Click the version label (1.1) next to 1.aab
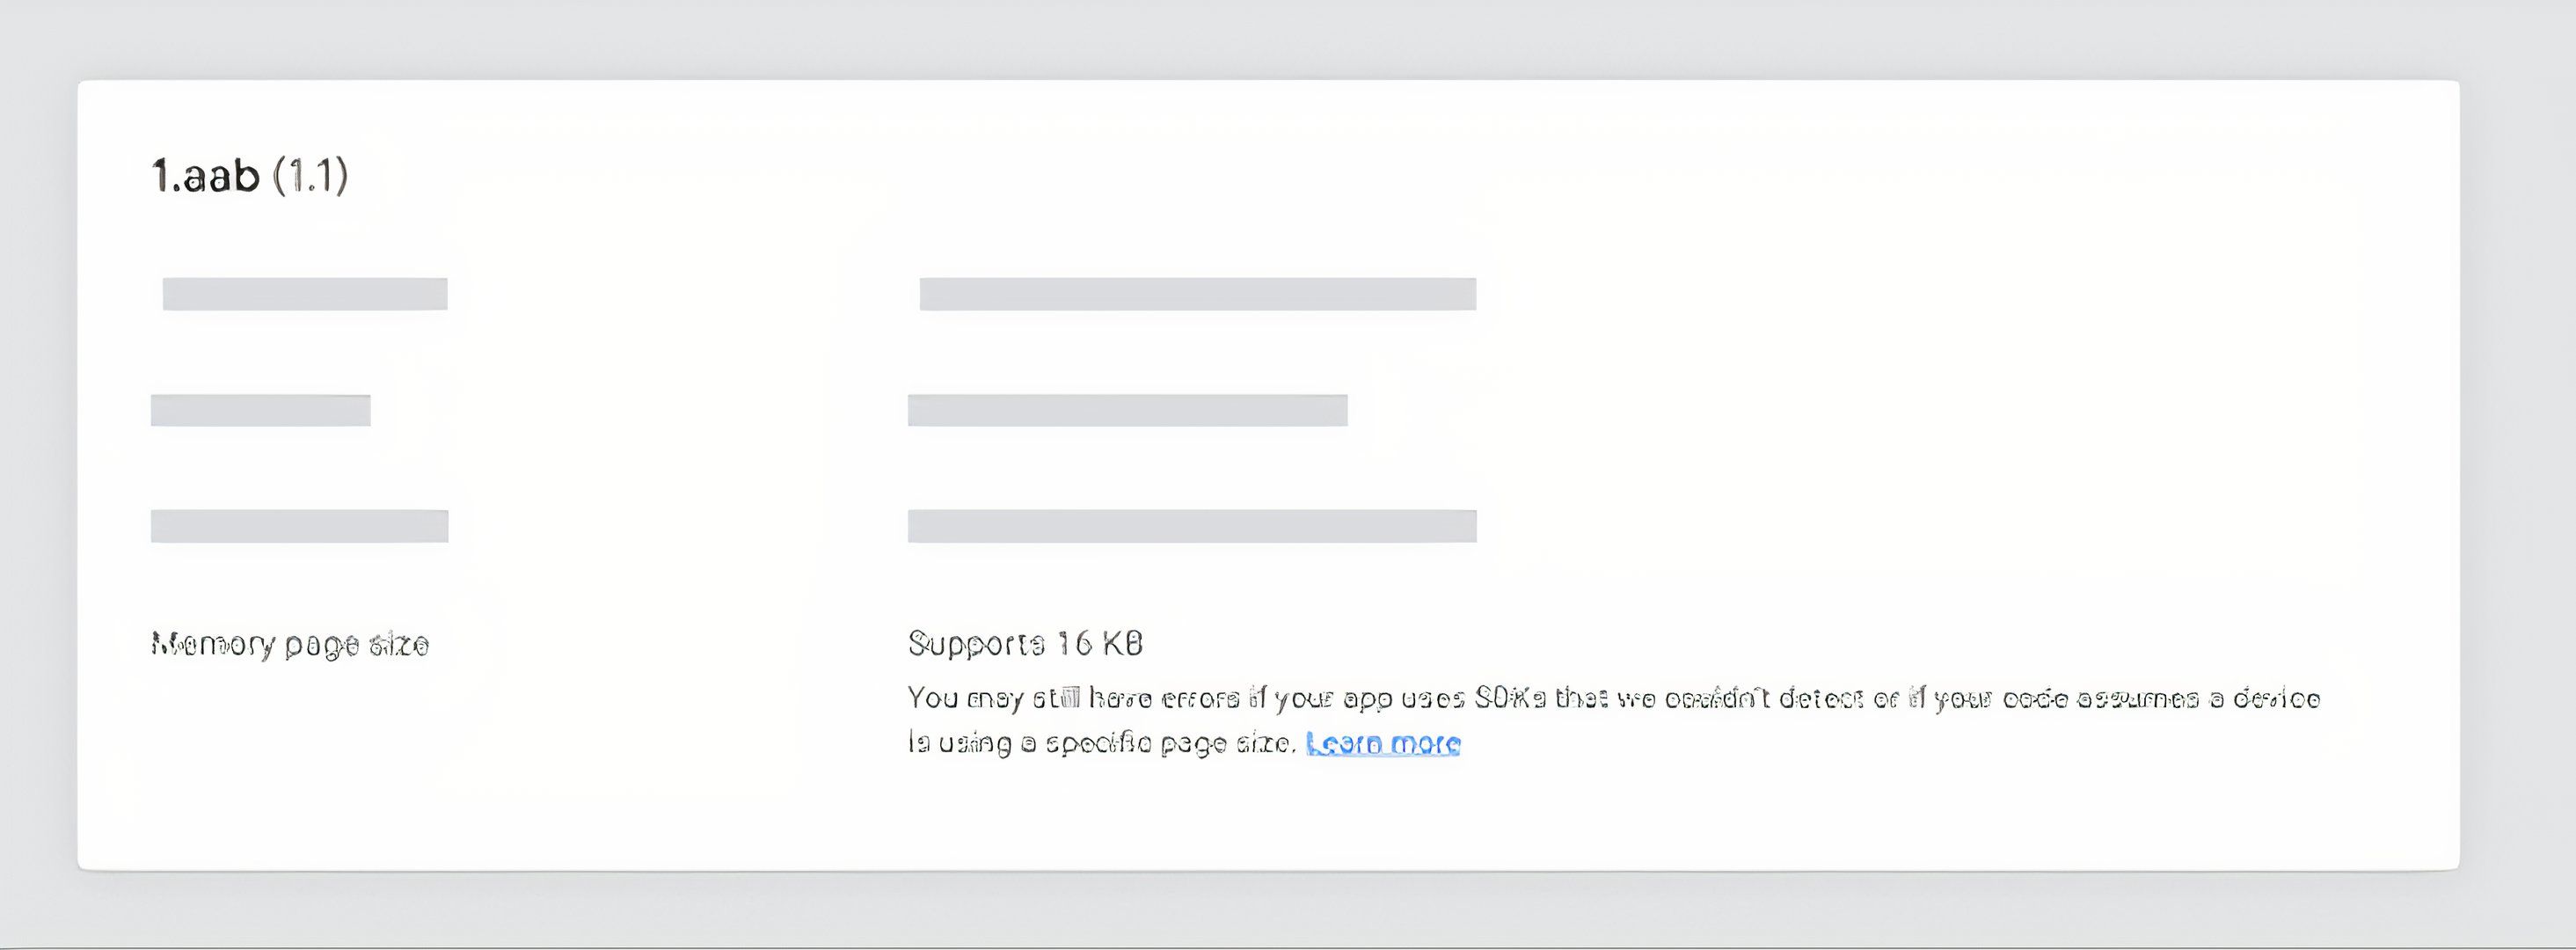2576x950 pixels. click(312, 178)
